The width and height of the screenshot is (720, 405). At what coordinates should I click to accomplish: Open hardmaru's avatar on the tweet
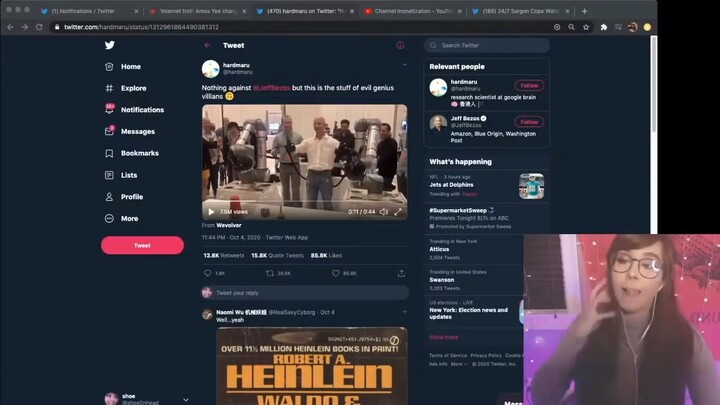point(210,69)
